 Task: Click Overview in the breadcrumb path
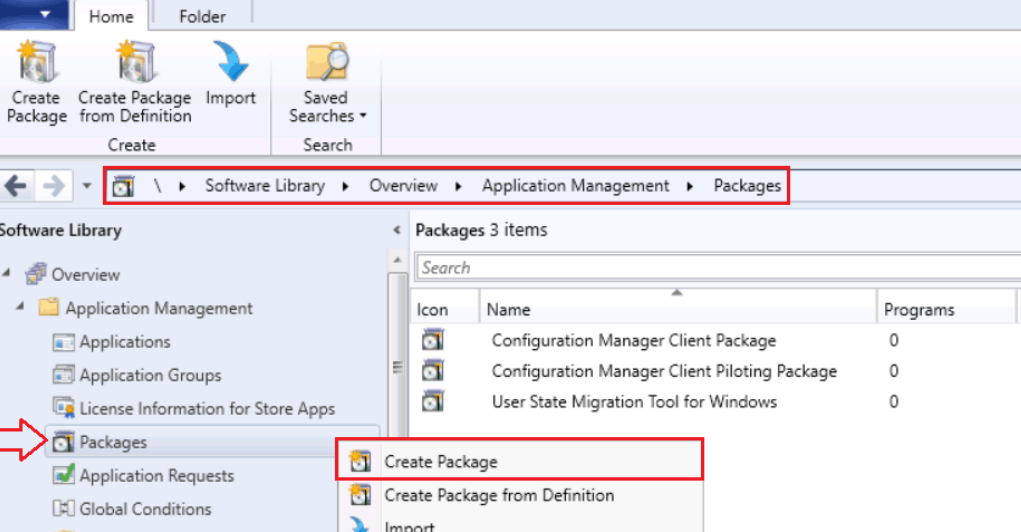pyautogui.click(x=403, y=186)
